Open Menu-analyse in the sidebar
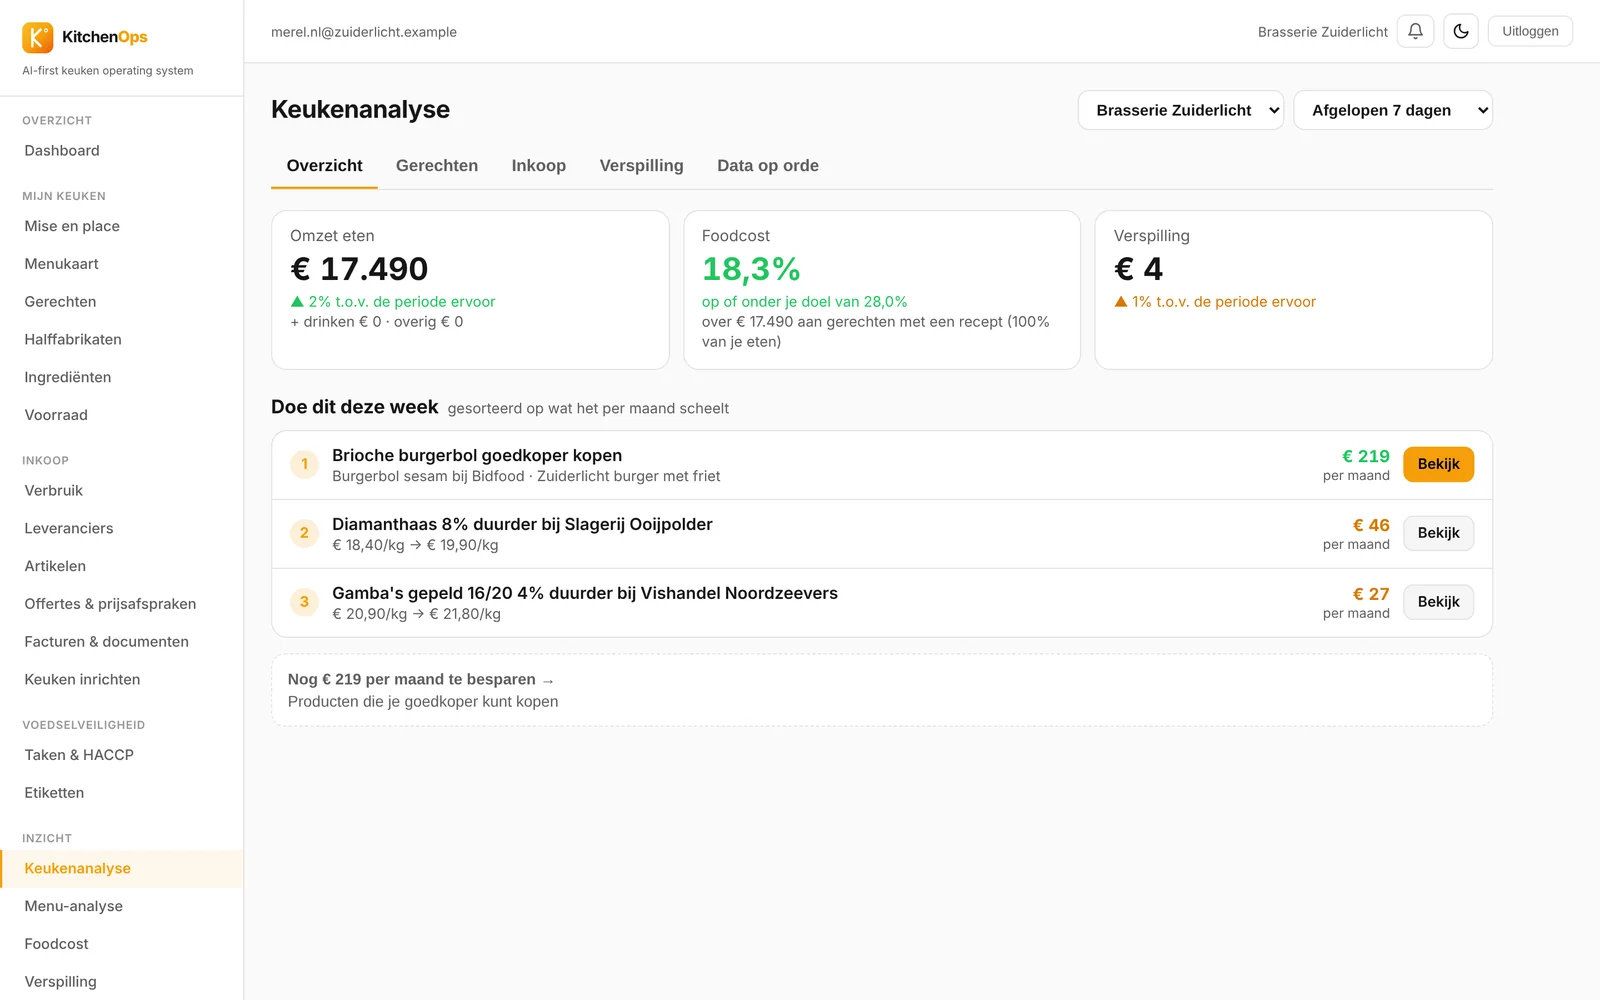Screen dimensions: 1600x1000 click(x=121, y=906)
